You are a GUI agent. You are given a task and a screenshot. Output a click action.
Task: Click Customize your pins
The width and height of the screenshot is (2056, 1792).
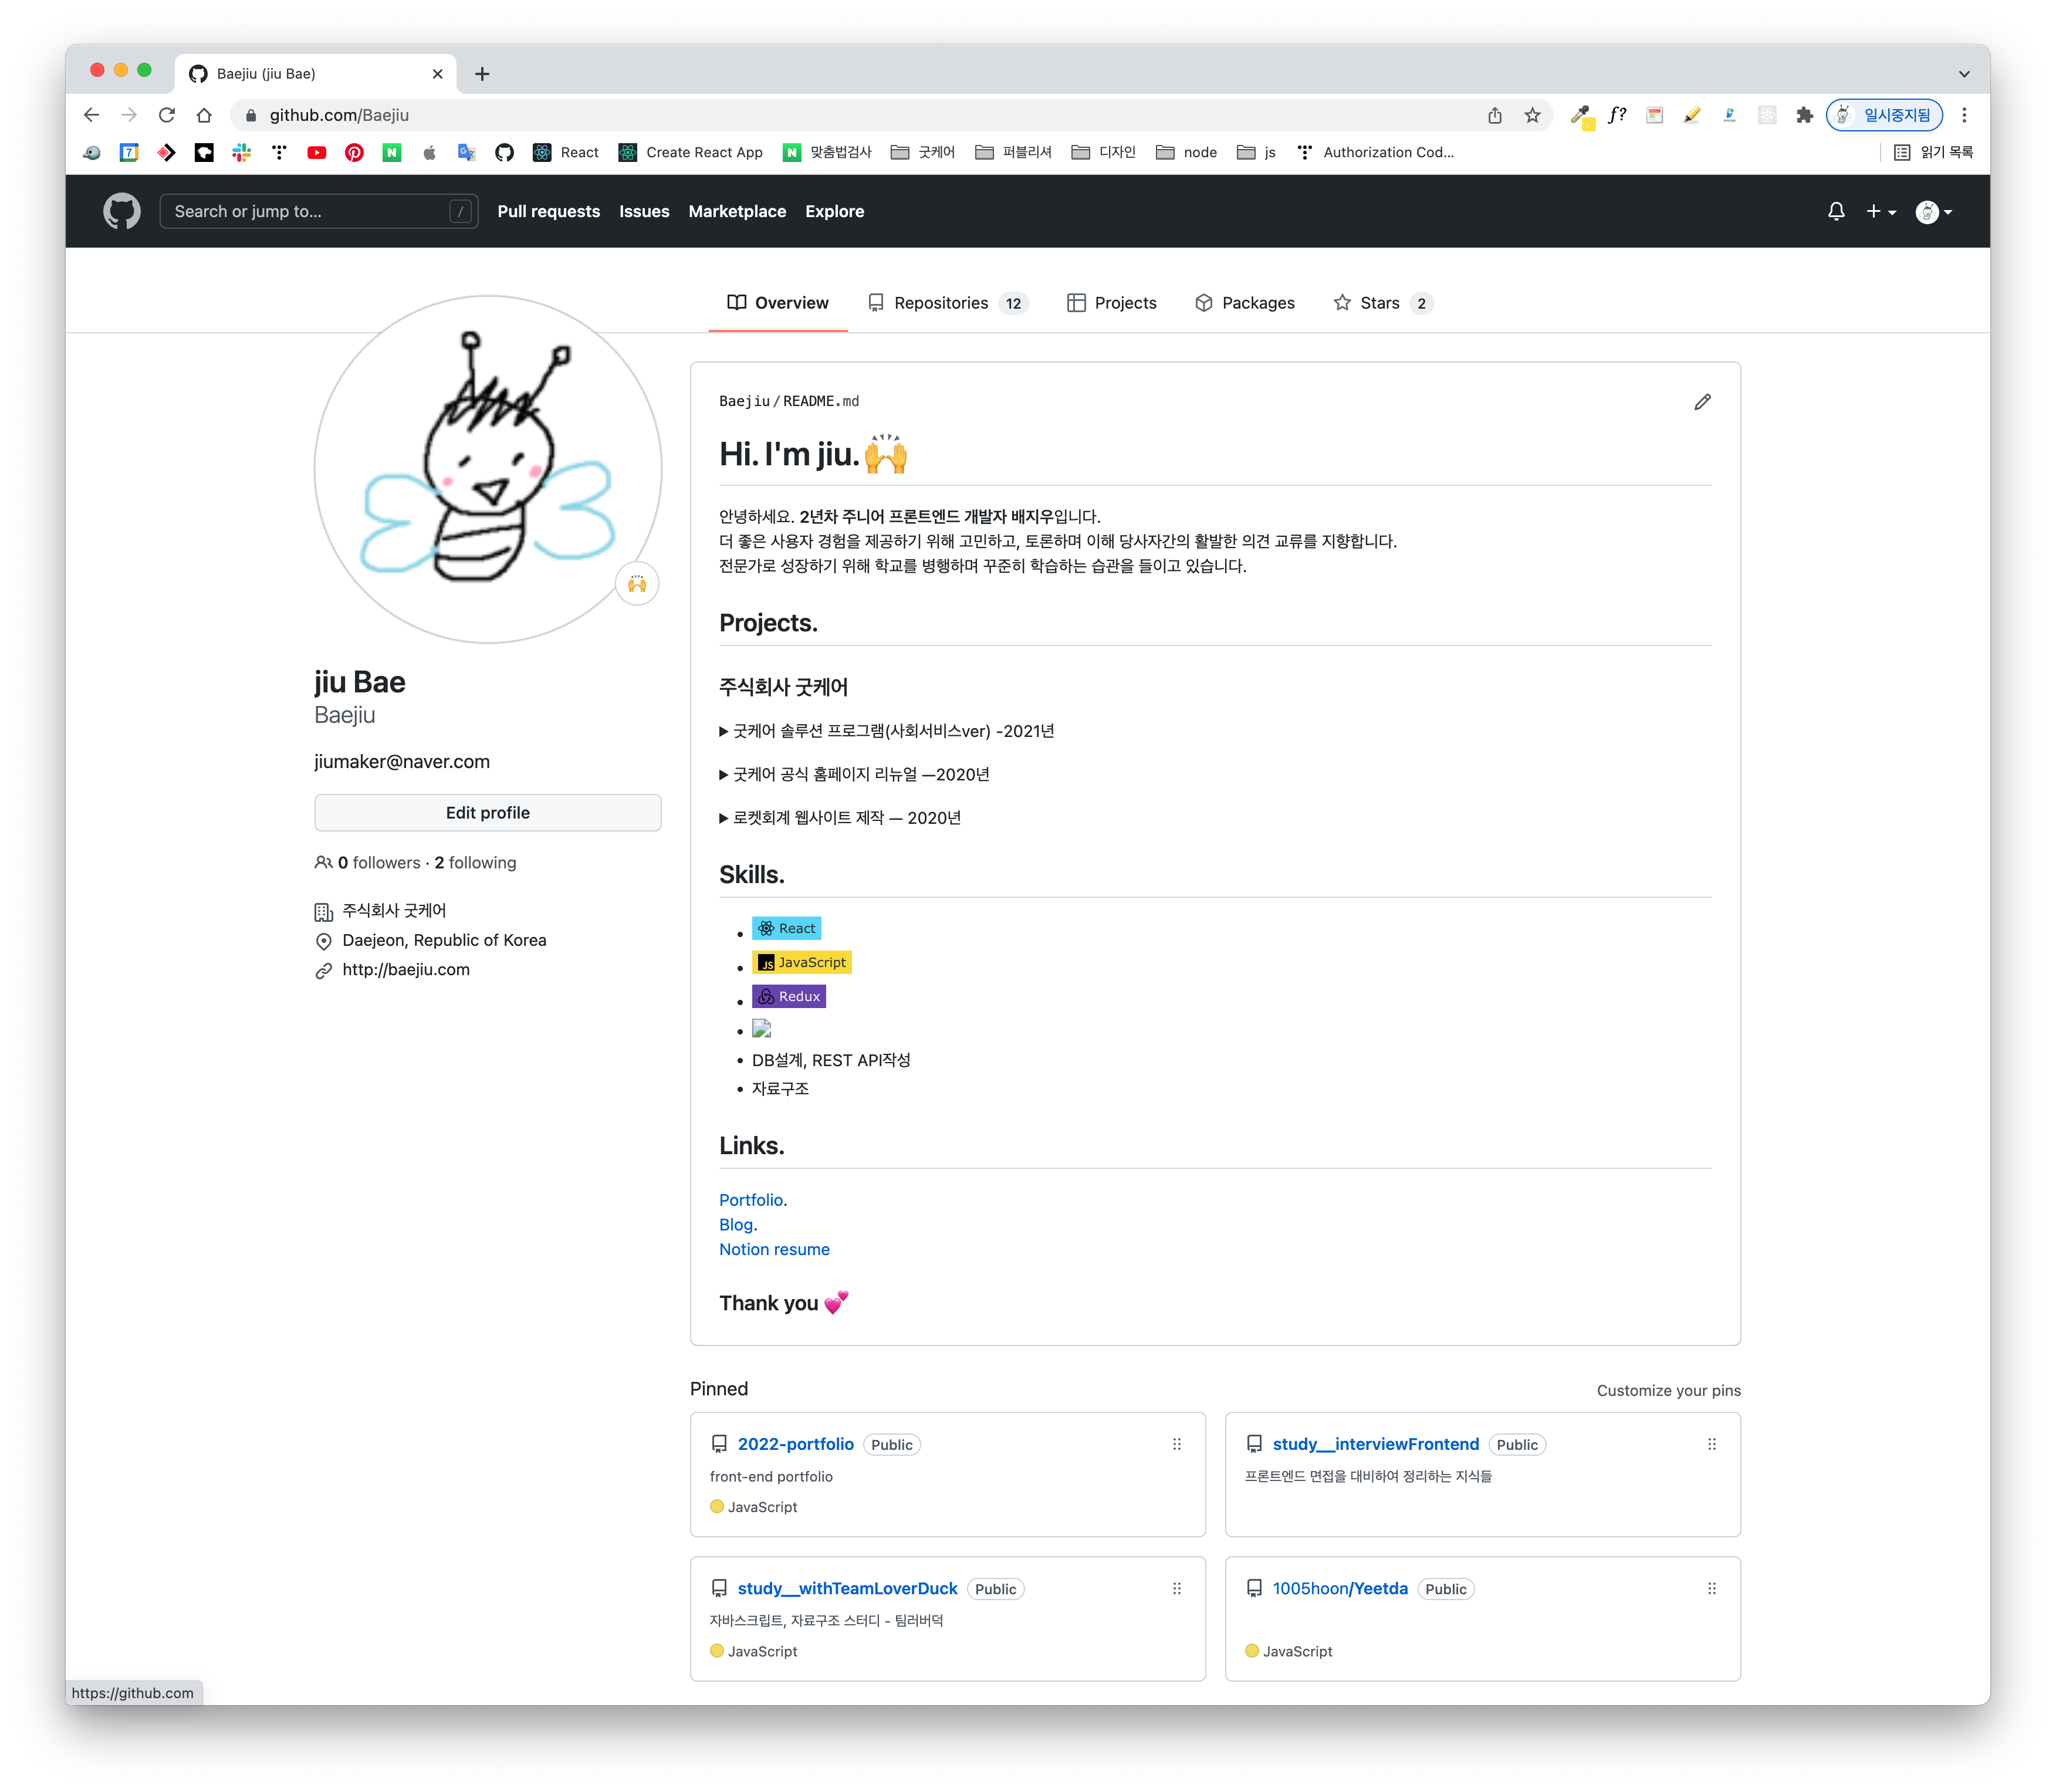click(x=1668, y=1390)
